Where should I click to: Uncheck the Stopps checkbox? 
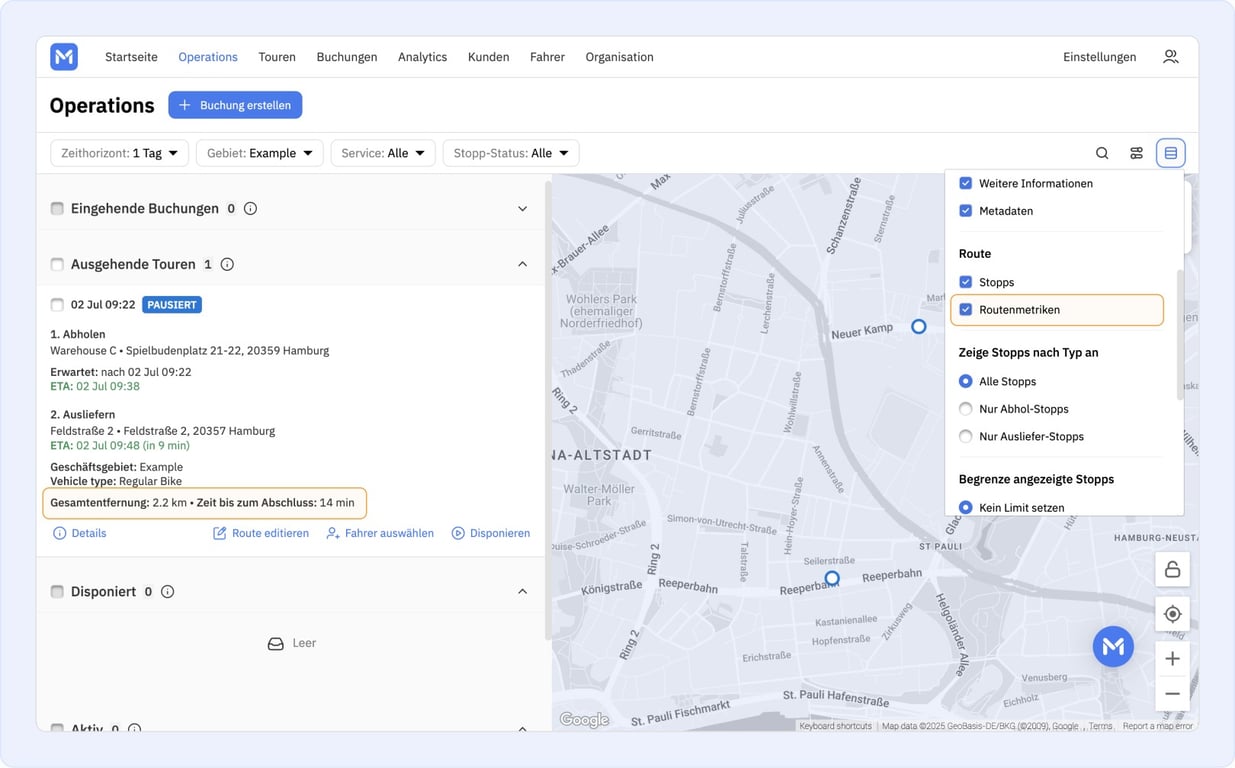click(x=965, y=282)
